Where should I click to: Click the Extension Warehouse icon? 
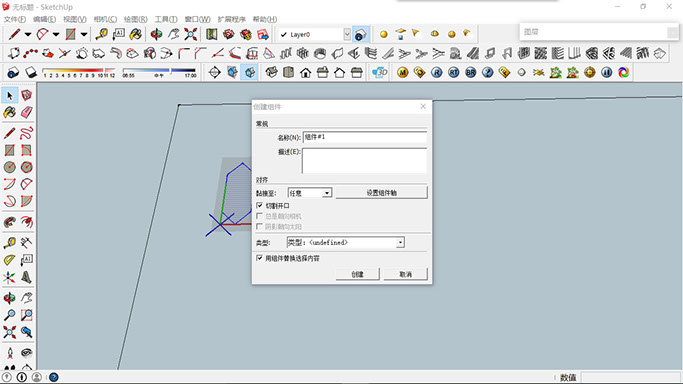[246, 34]
